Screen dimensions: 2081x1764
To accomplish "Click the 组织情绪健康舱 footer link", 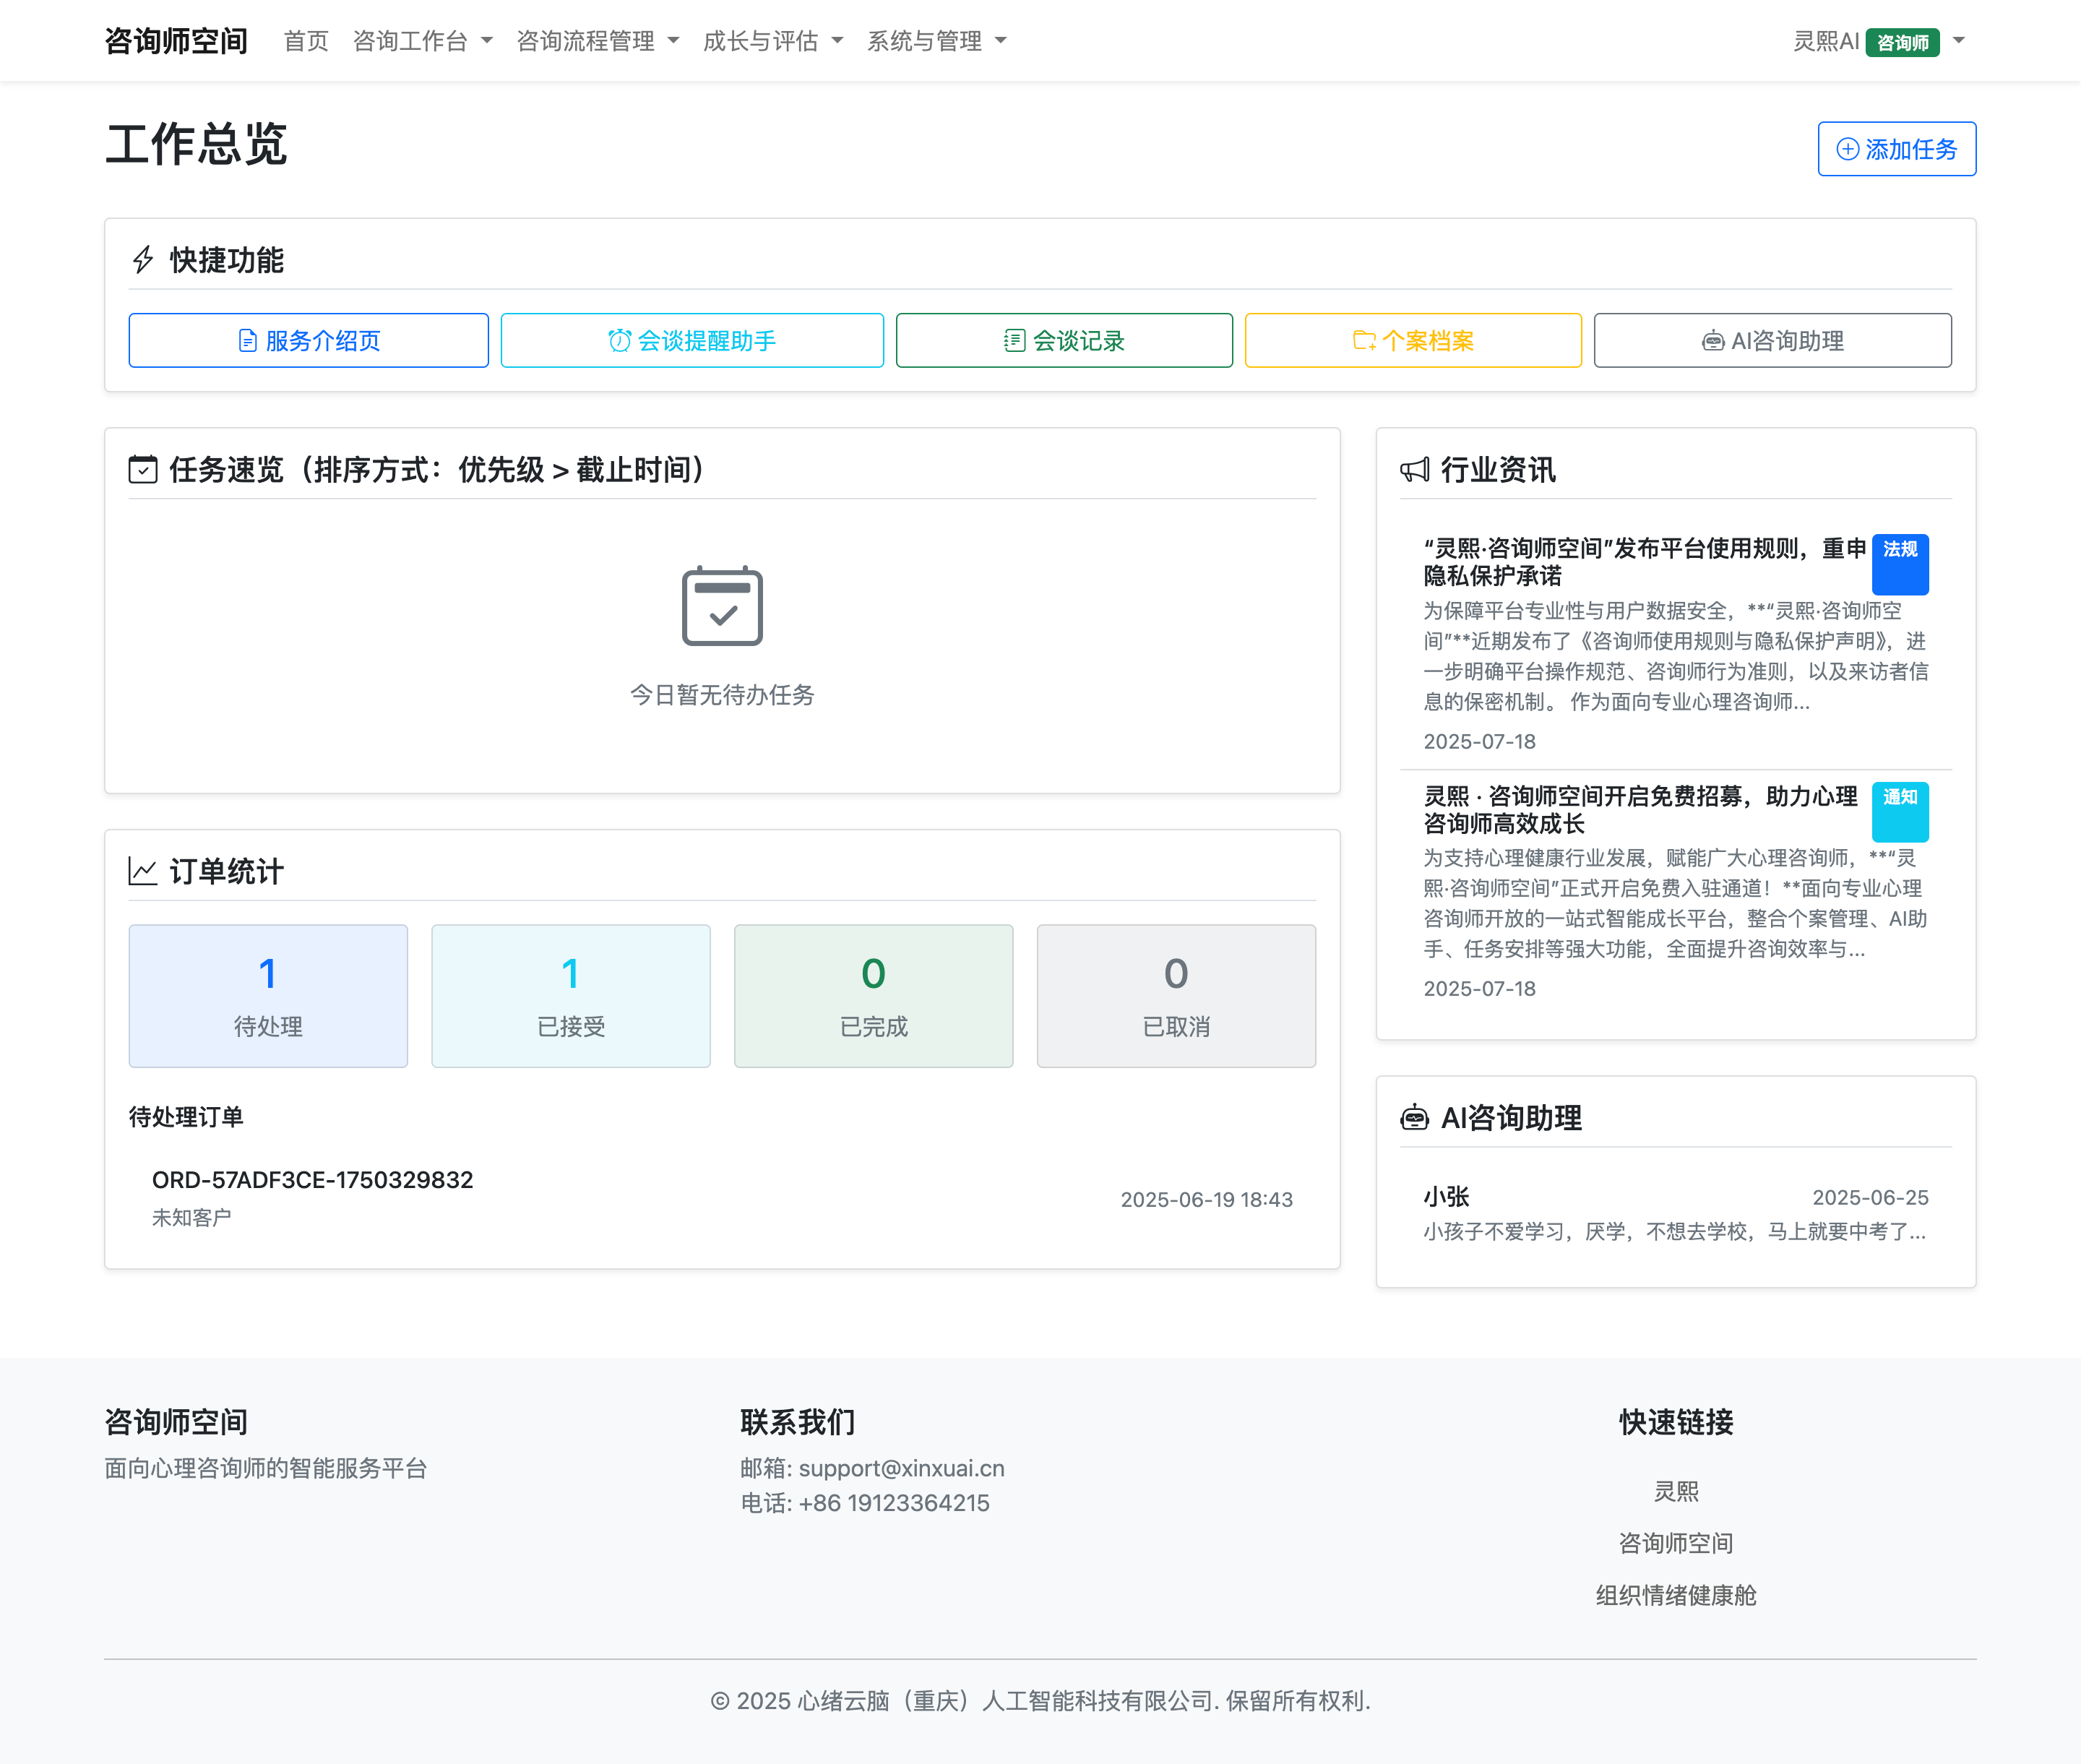I will point(1675,1595).
